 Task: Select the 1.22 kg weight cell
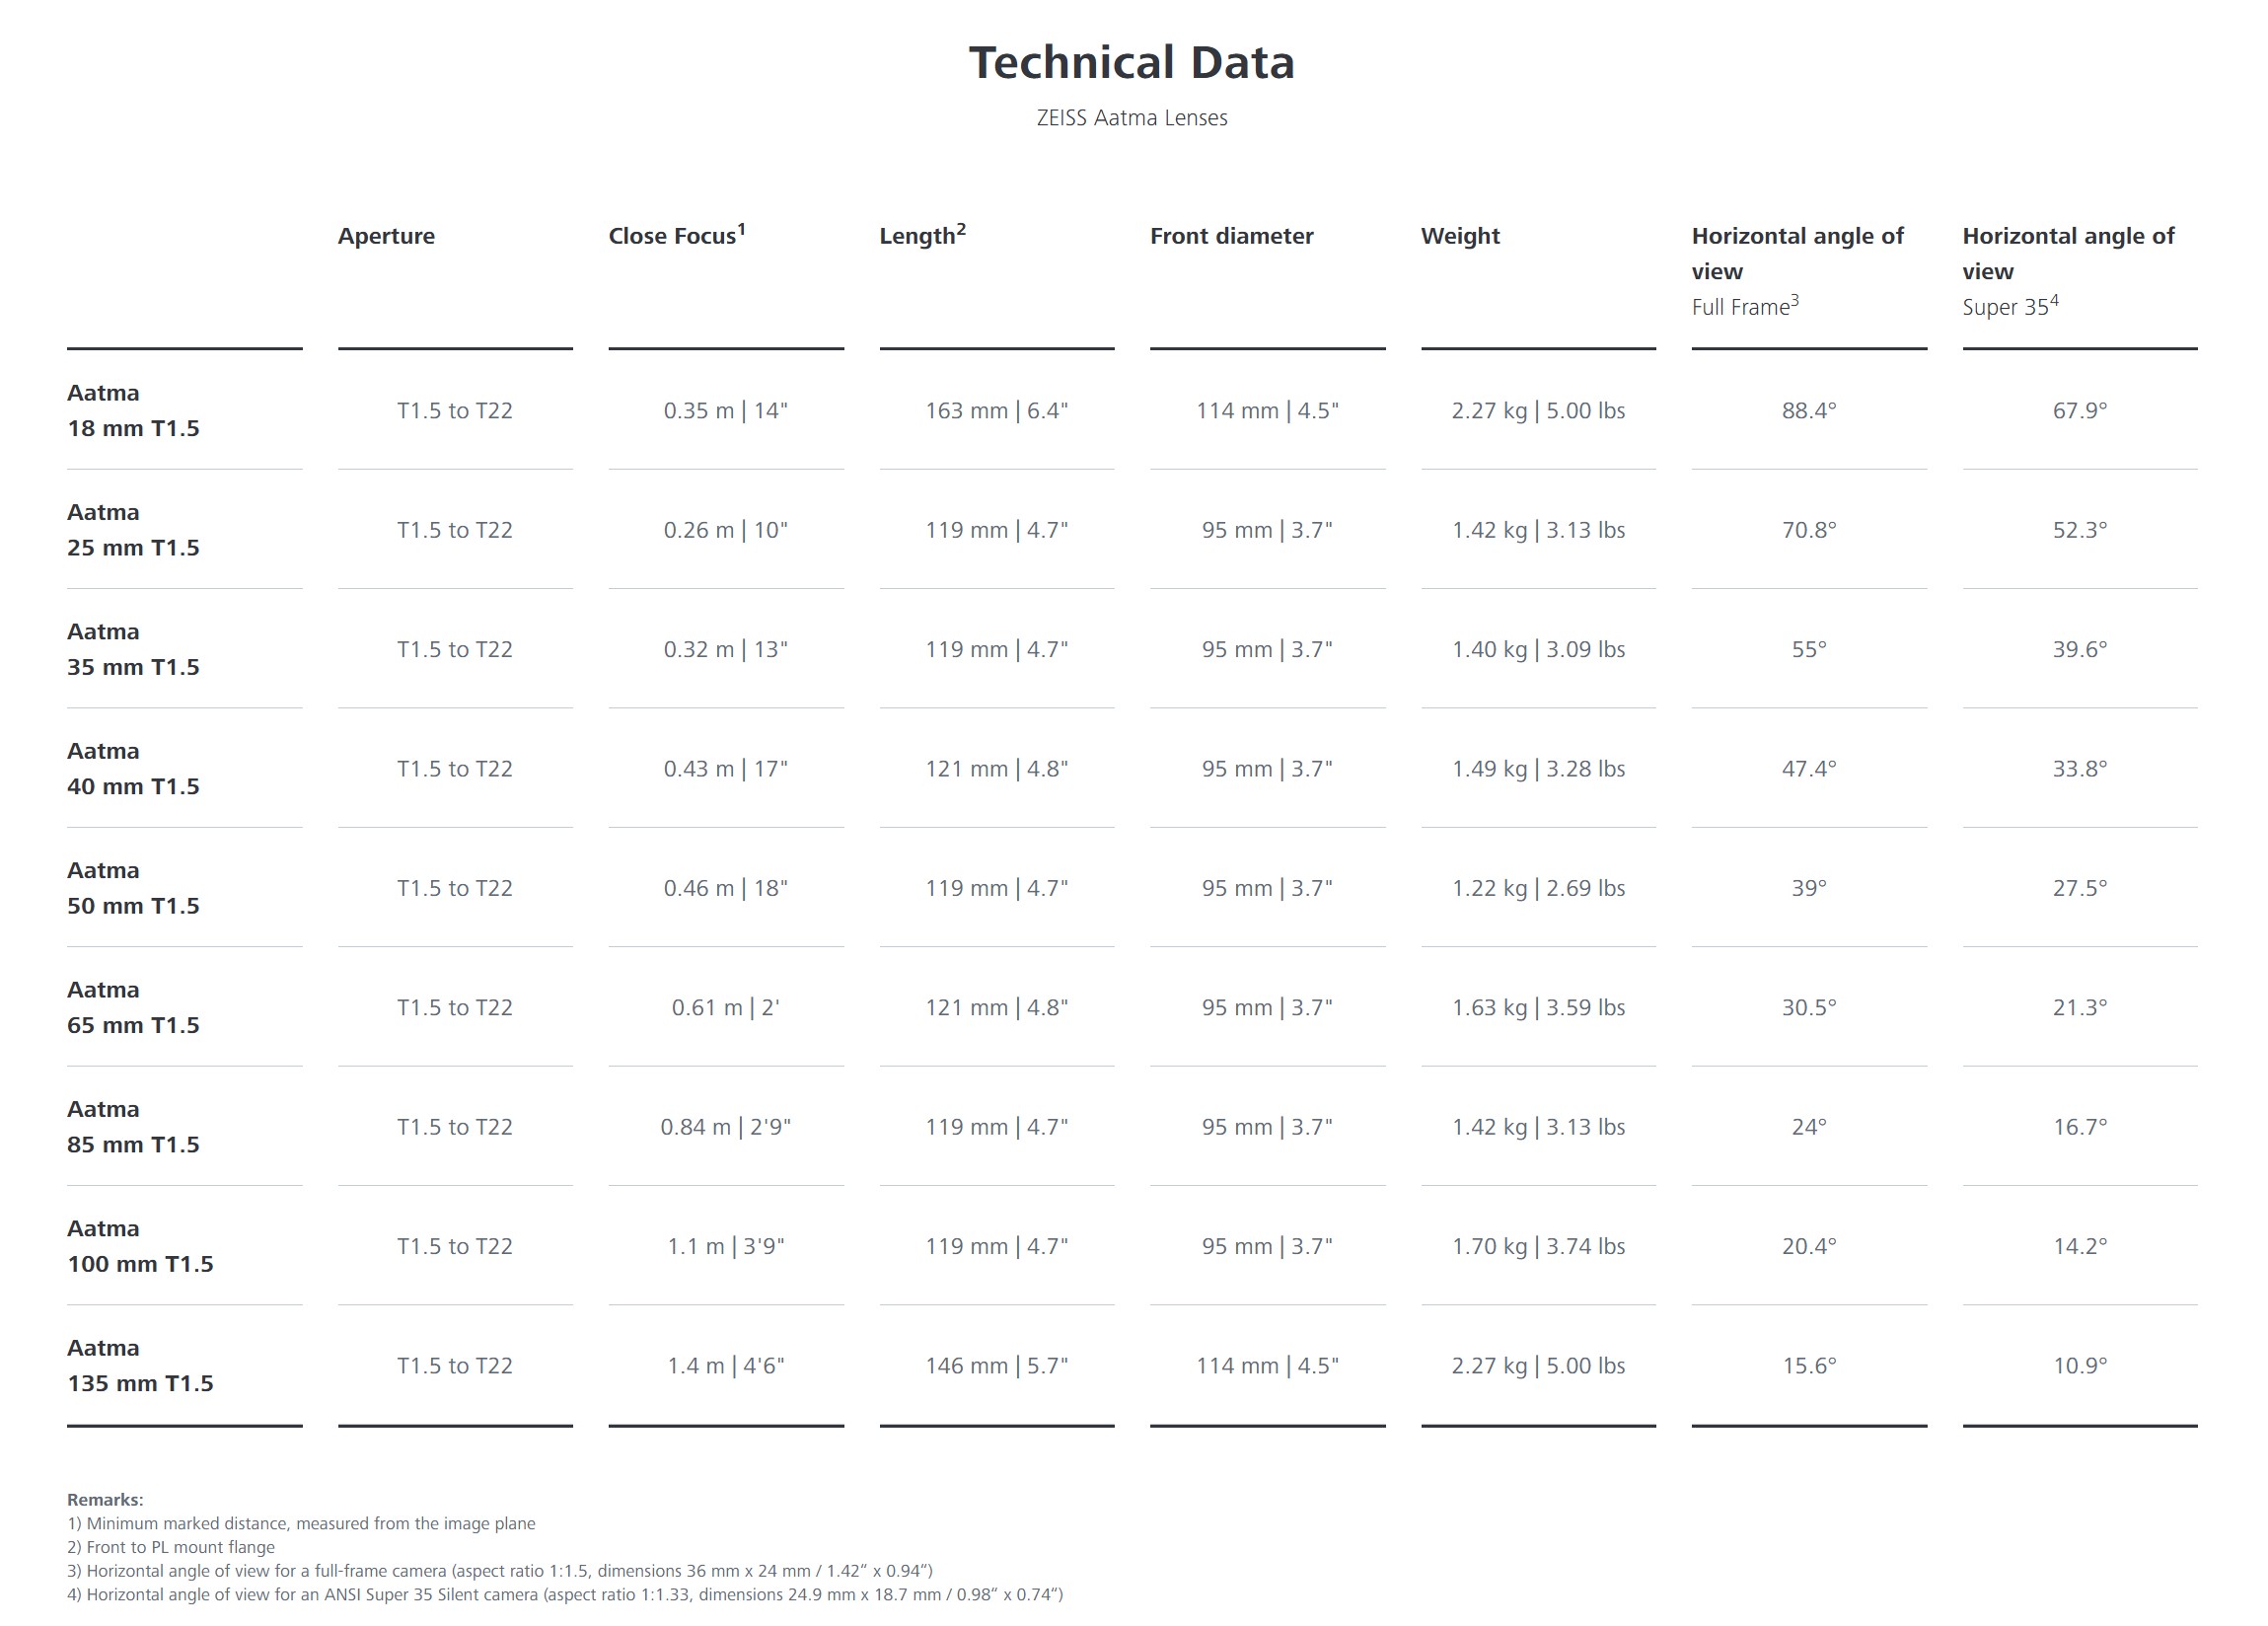tap(1538, 888)
